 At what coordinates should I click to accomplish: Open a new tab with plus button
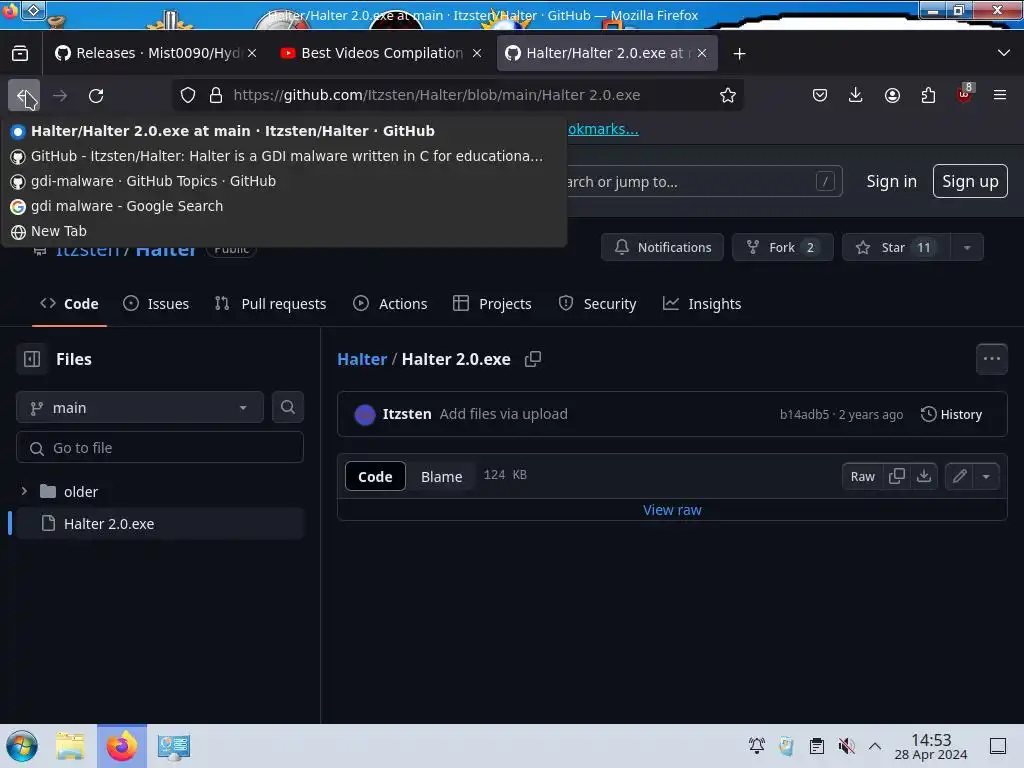pos(739,54)
